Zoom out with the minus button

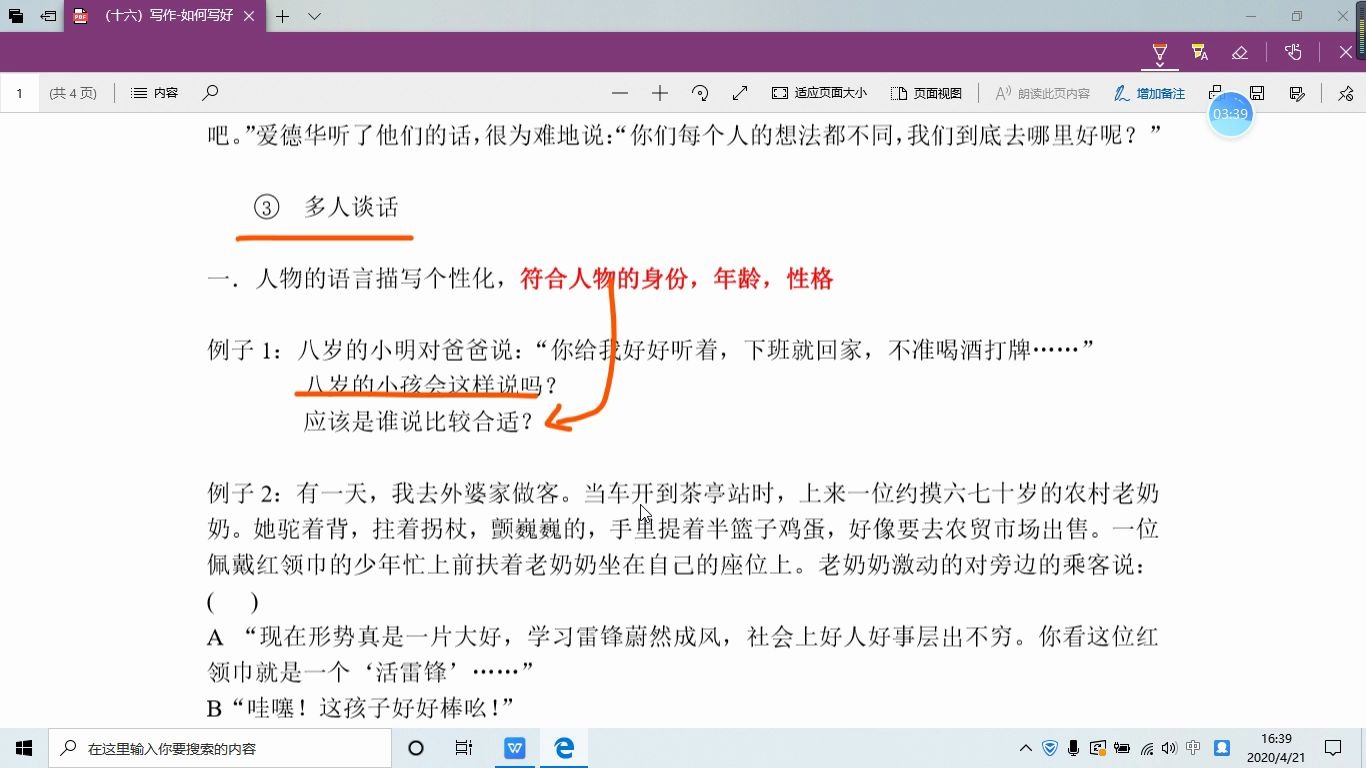point(620,93)
